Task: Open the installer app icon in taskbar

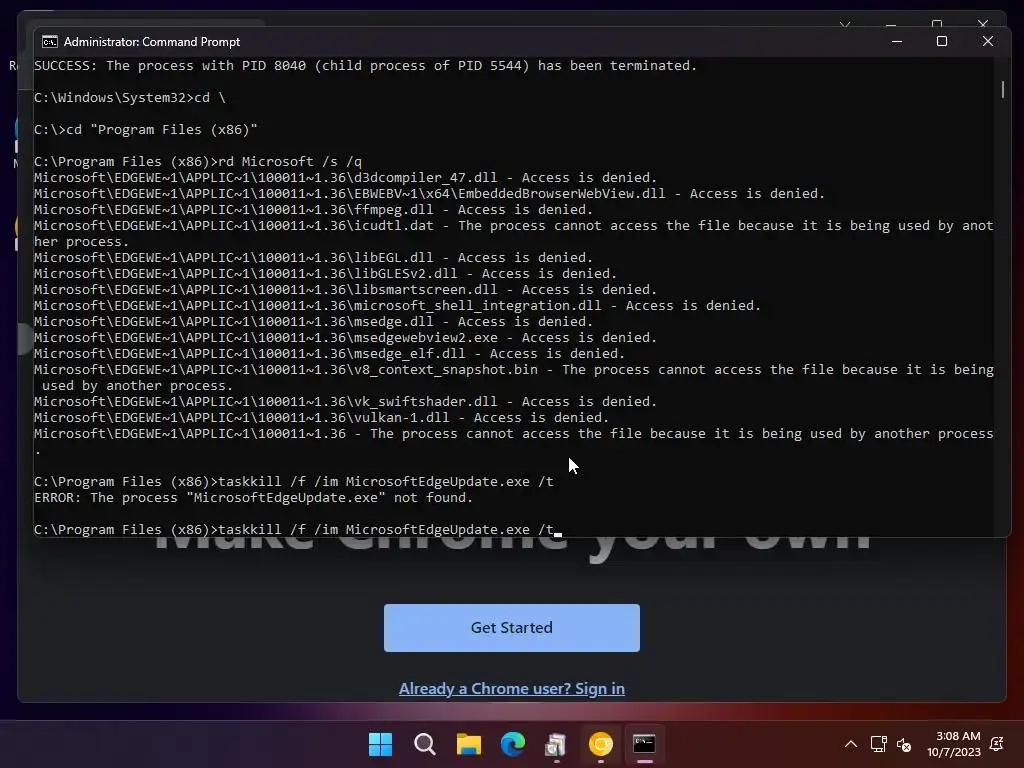Action: pos(556,744)
